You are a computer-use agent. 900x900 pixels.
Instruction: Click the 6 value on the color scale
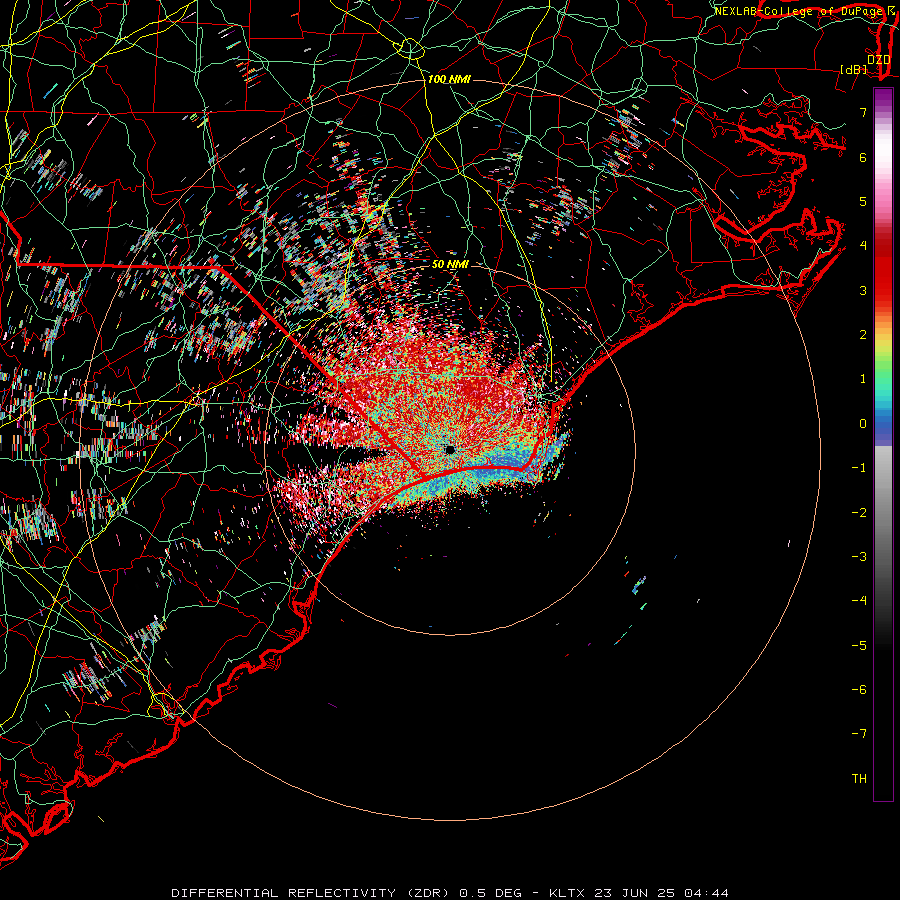(x=863, y=157)
